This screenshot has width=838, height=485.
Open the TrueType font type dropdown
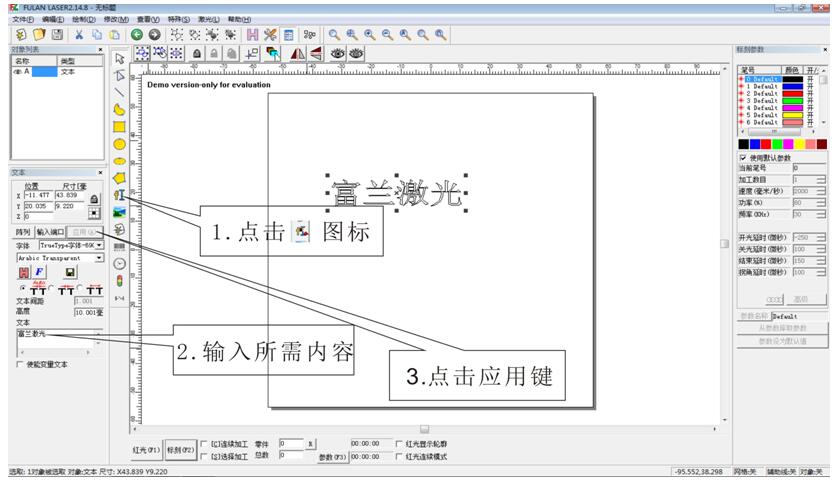tap(99, 244)
